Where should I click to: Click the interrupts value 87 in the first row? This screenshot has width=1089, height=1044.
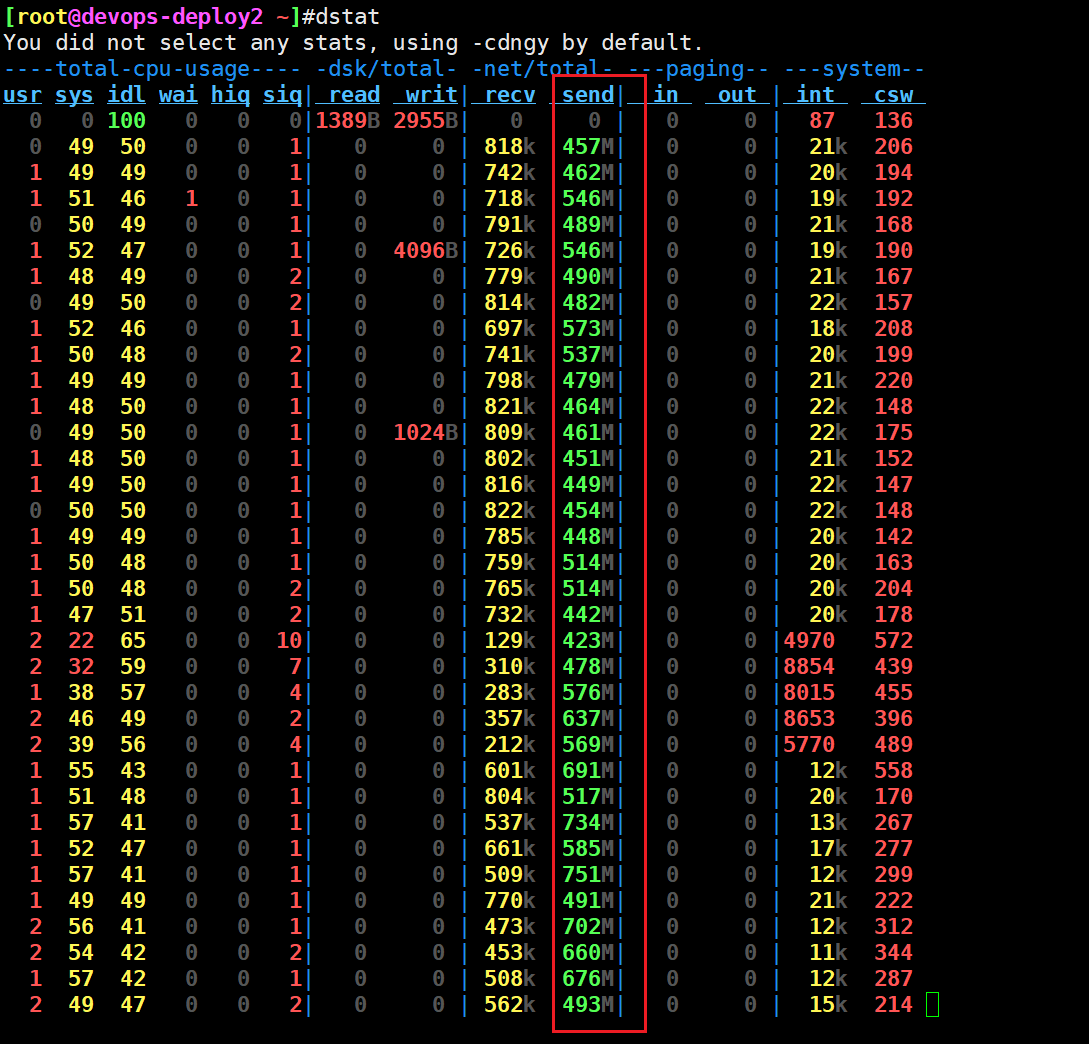pyautogui.click(x=822, y=121)
